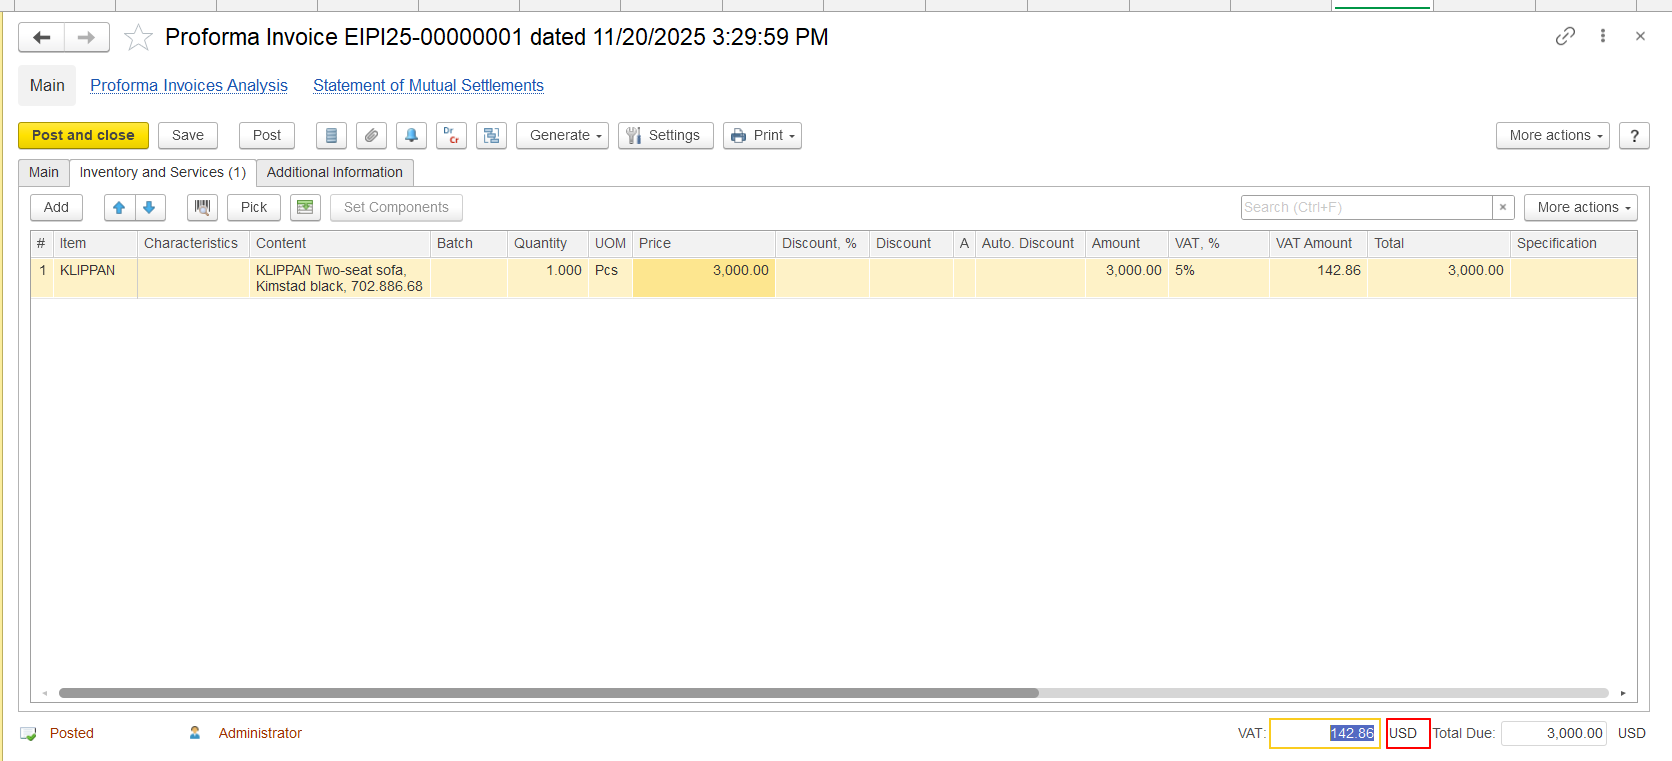Open the Dr/Cr accounting entries icon
This screenshot has height=761, width=1672.
(x=451, y=136)
